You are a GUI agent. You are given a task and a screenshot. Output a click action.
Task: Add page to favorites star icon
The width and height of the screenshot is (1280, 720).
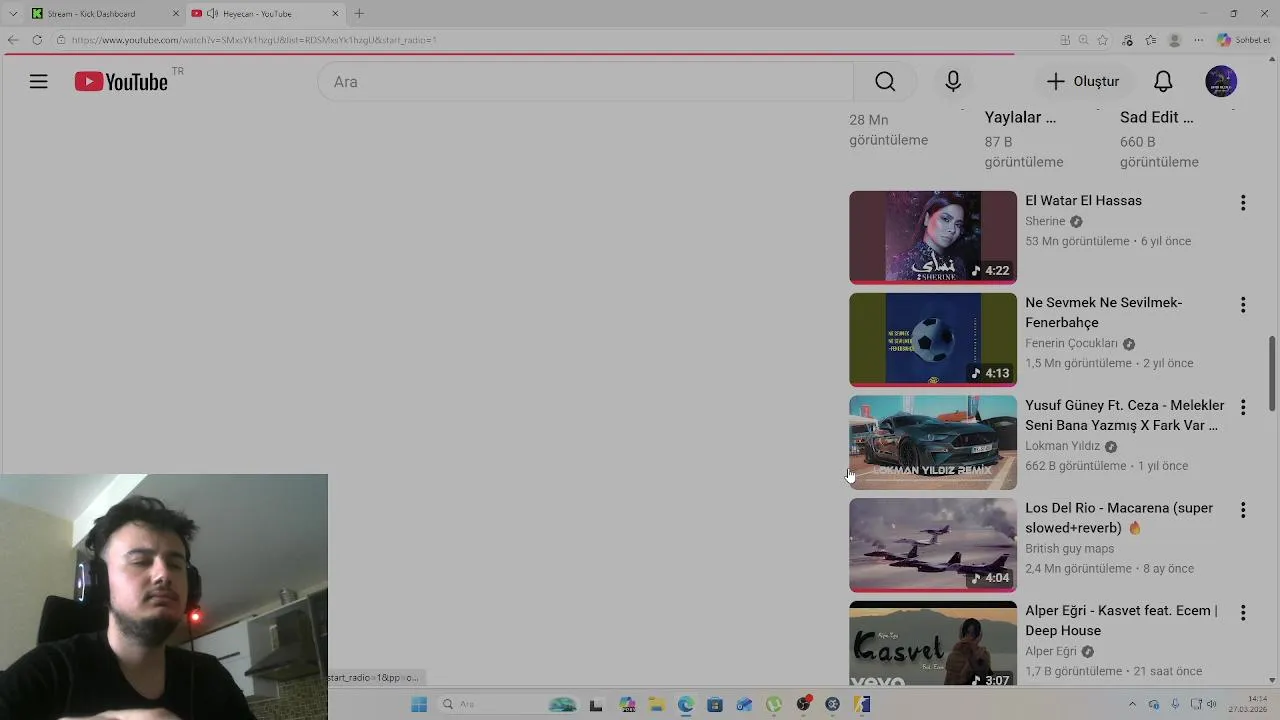(1102, 40)
